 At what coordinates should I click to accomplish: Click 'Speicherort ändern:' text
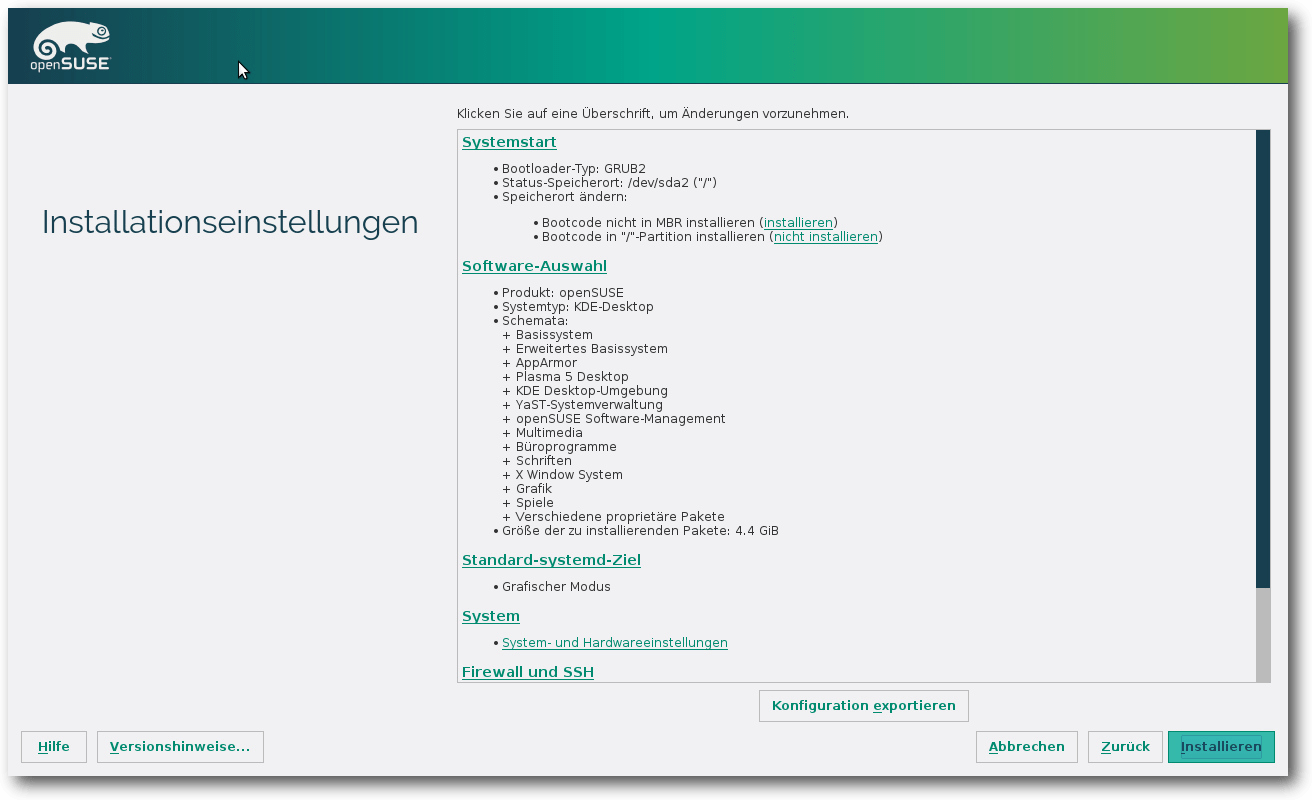pyautogui.click(x=564, y=197)
